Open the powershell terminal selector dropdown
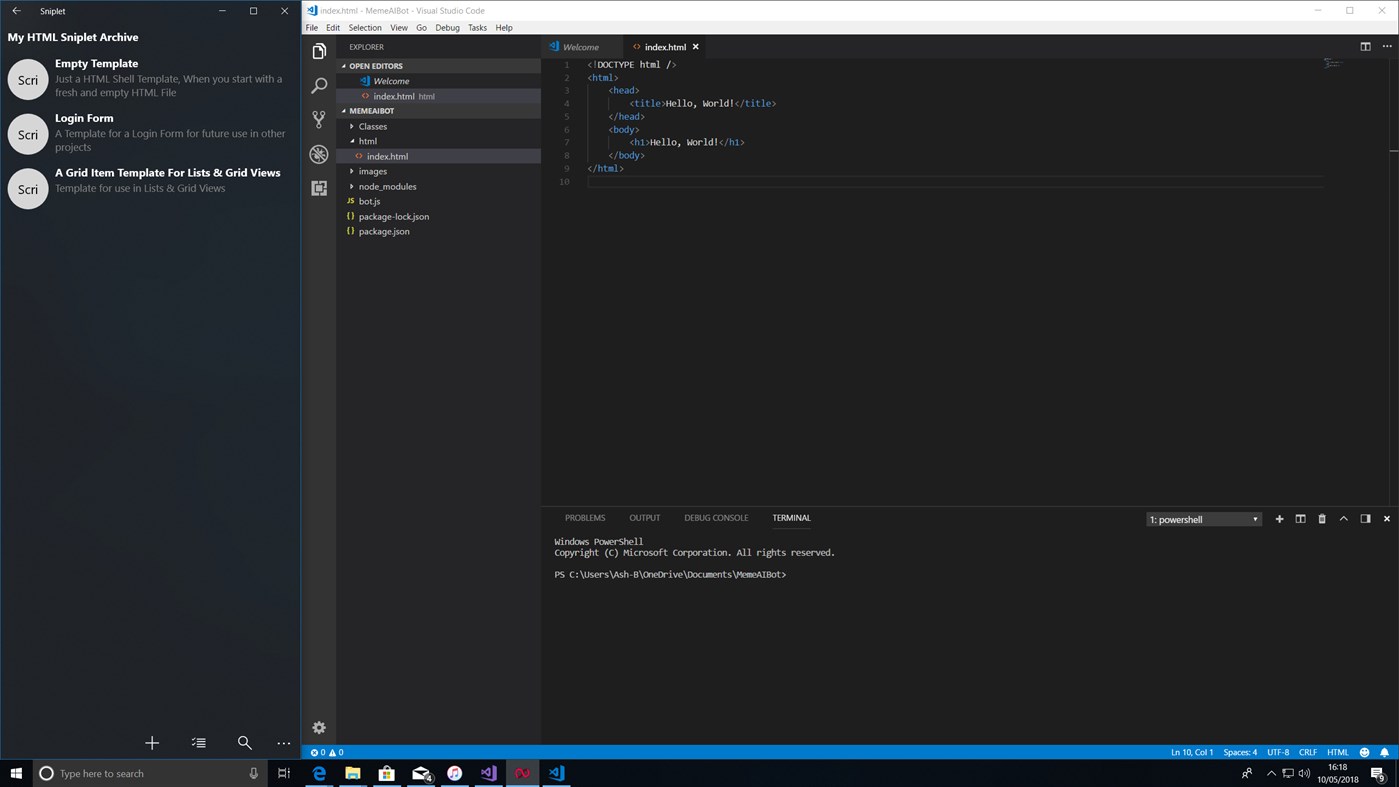This screenshot has height=787, width=1399. click(1204, 519)
